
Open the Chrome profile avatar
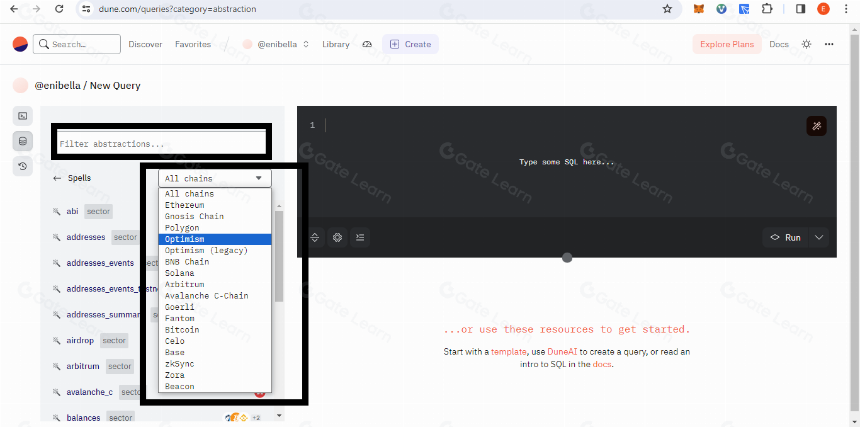click(823, 9)
